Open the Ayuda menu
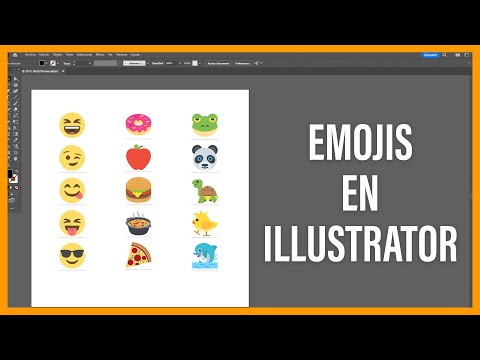This screenshot has height=360, width=480. tap(135, 55)
